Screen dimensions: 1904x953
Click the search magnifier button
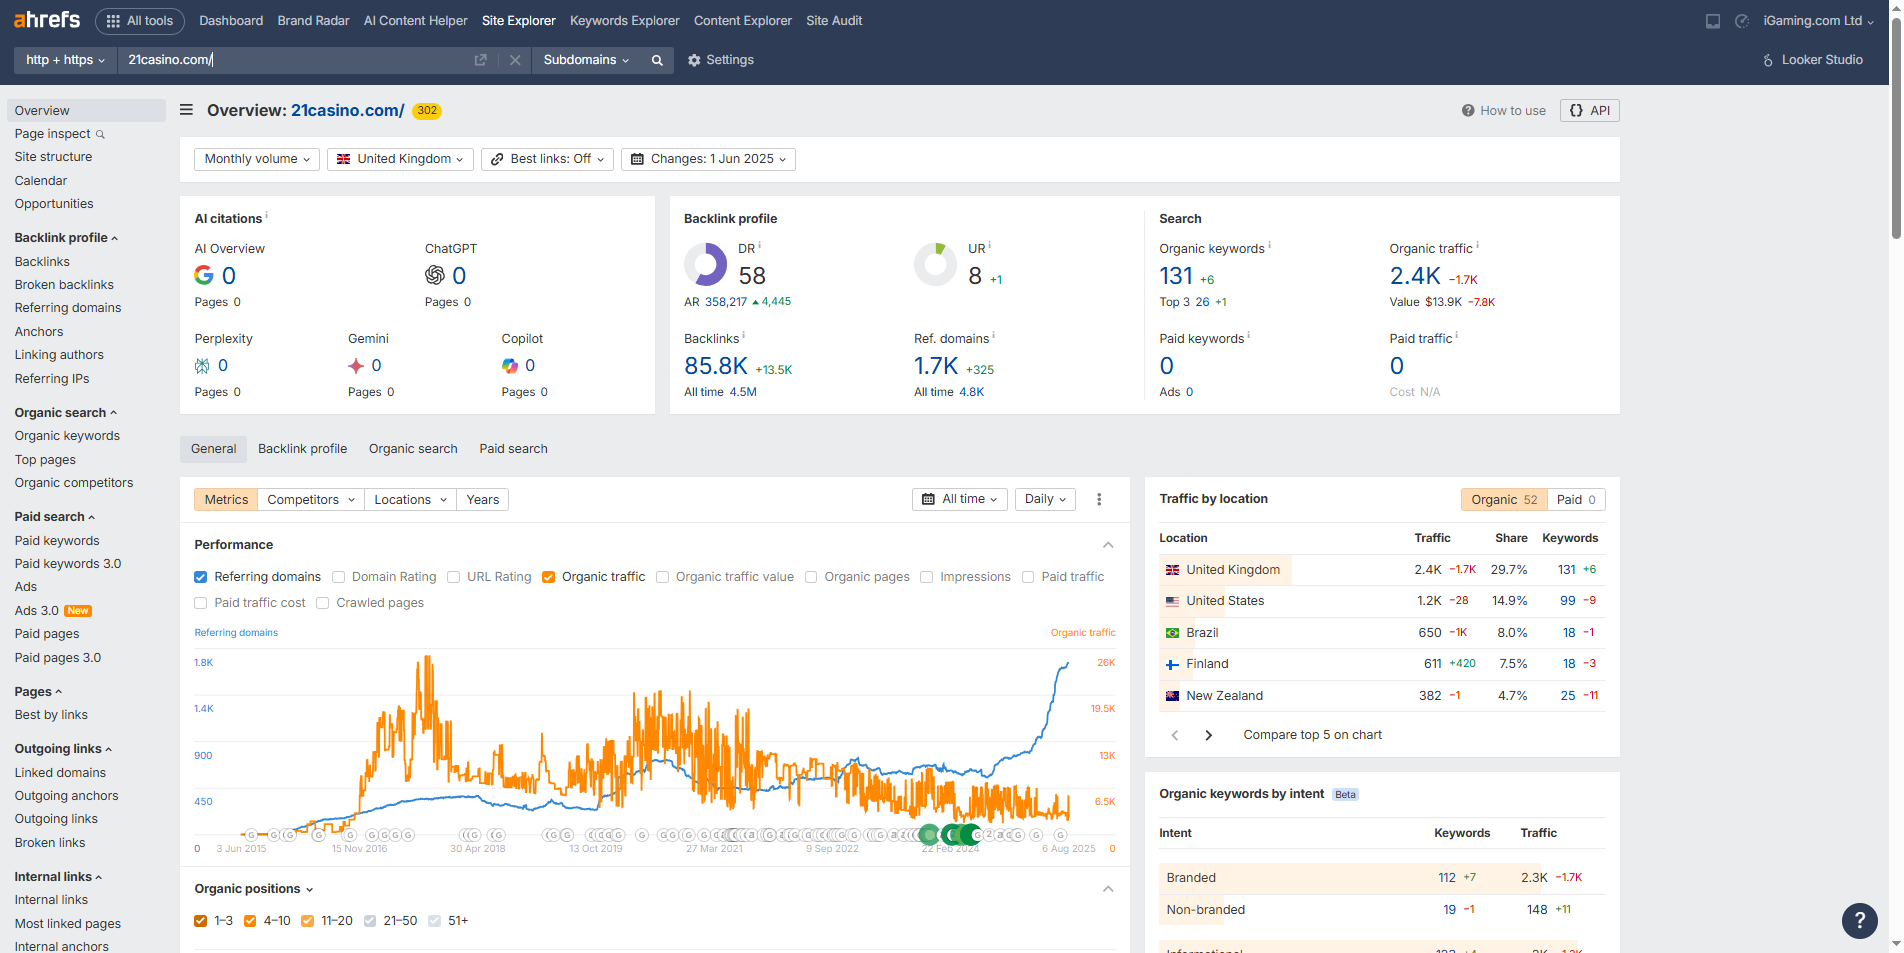(x=657, y=60)
